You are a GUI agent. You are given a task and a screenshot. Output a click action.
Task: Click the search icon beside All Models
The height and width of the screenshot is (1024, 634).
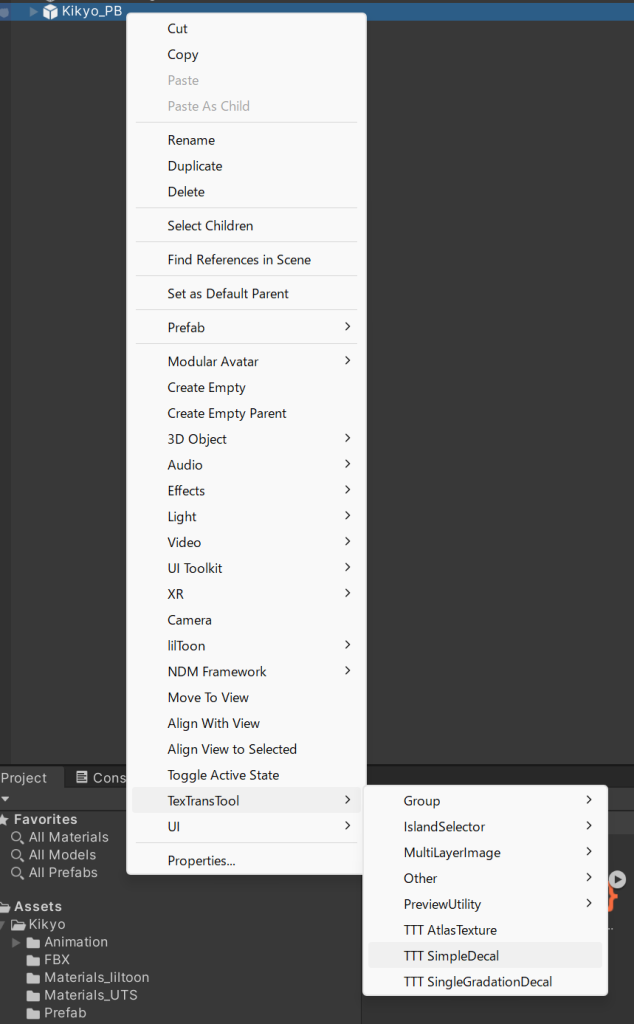pos(17,856)
